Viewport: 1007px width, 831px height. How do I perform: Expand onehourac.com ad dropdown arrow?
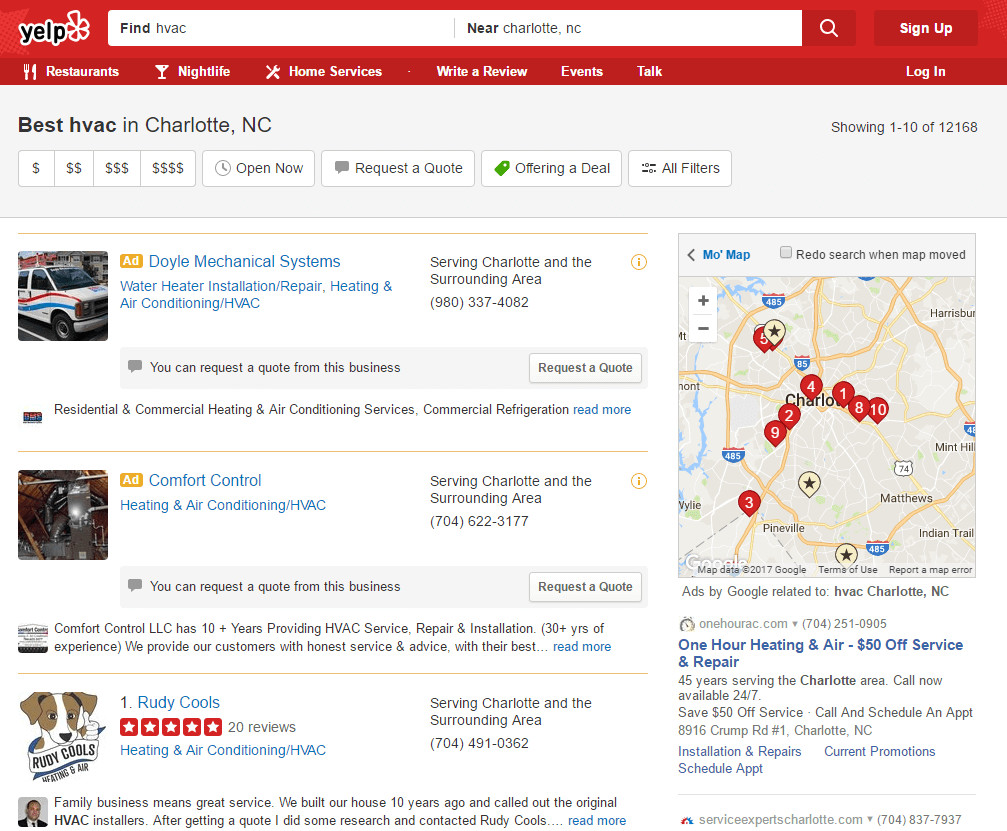pos(794,624)
